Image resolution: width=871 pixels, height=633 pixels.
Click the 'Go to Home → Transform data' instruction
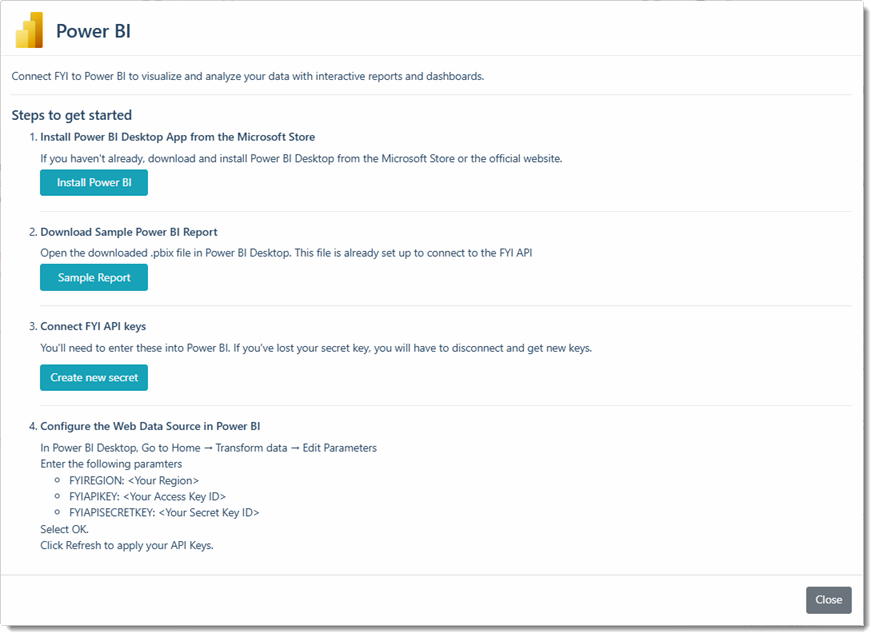tap(208, 448)
